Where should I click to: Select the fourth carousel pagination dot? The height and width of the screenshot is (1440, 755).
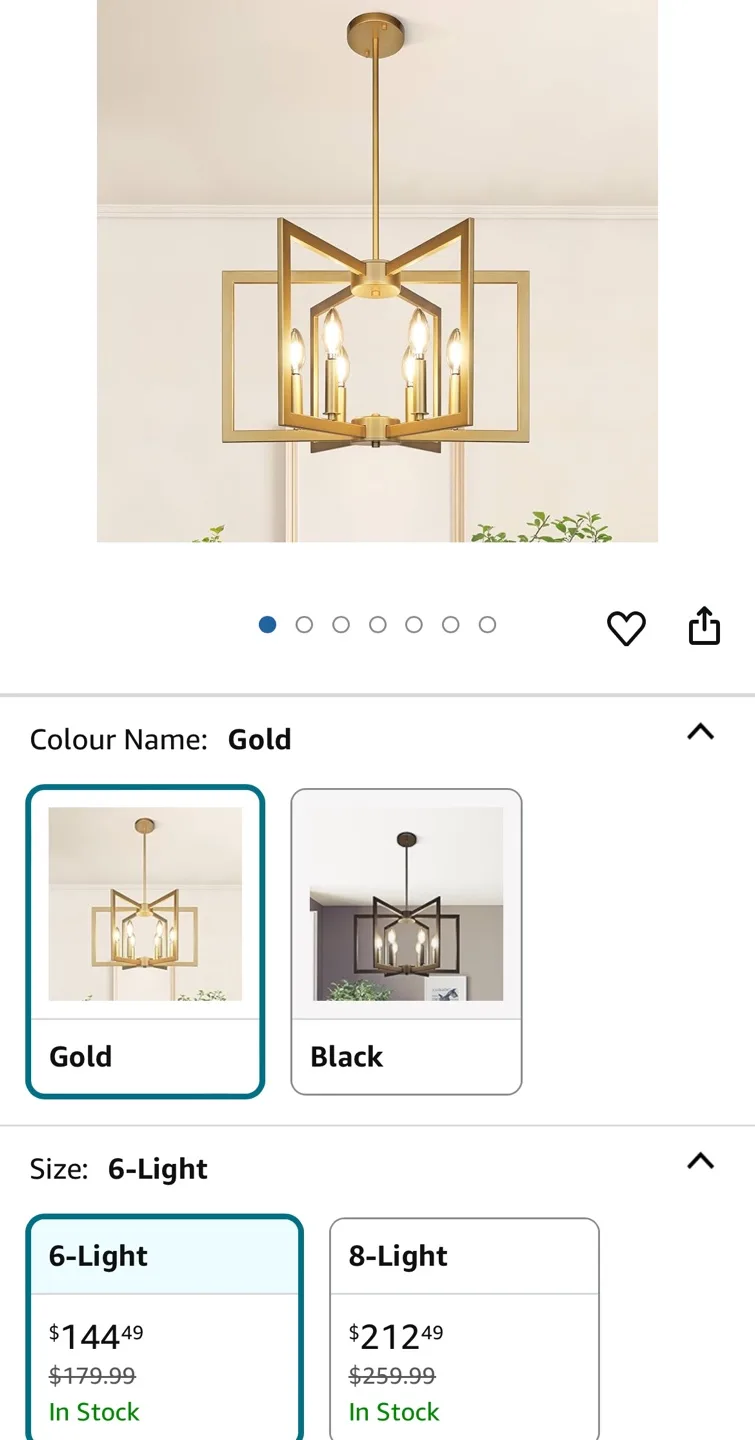point(378,623)
